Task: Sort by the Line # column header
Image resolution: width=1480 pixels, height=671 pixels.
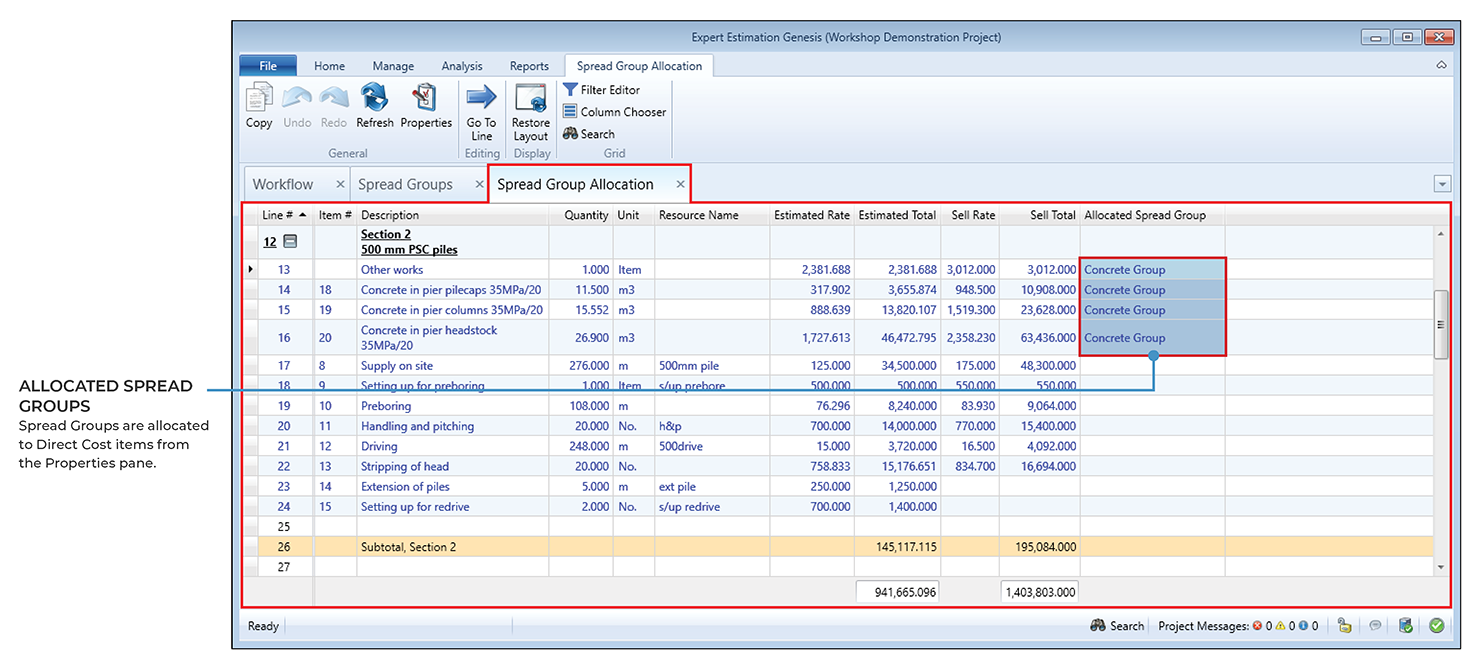Action: (277, 215)
